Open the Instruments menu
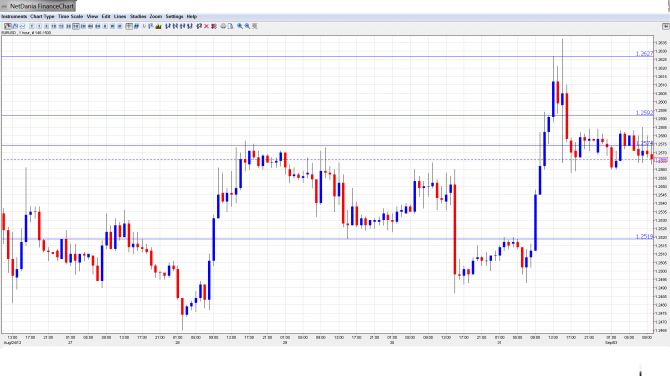Screen dimensions: 670x376 click(x=14, y=17)
